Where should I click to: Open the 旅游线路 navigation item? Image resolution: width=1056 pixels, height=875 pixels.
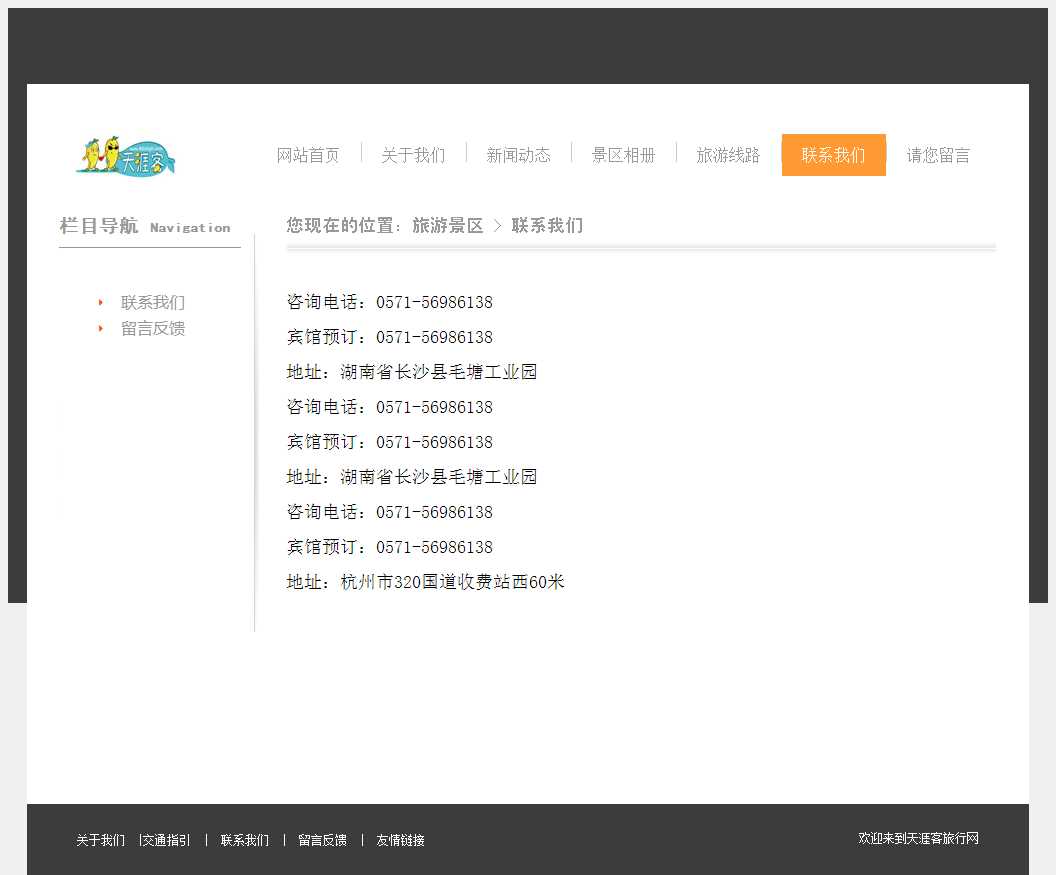click(728, 155)
